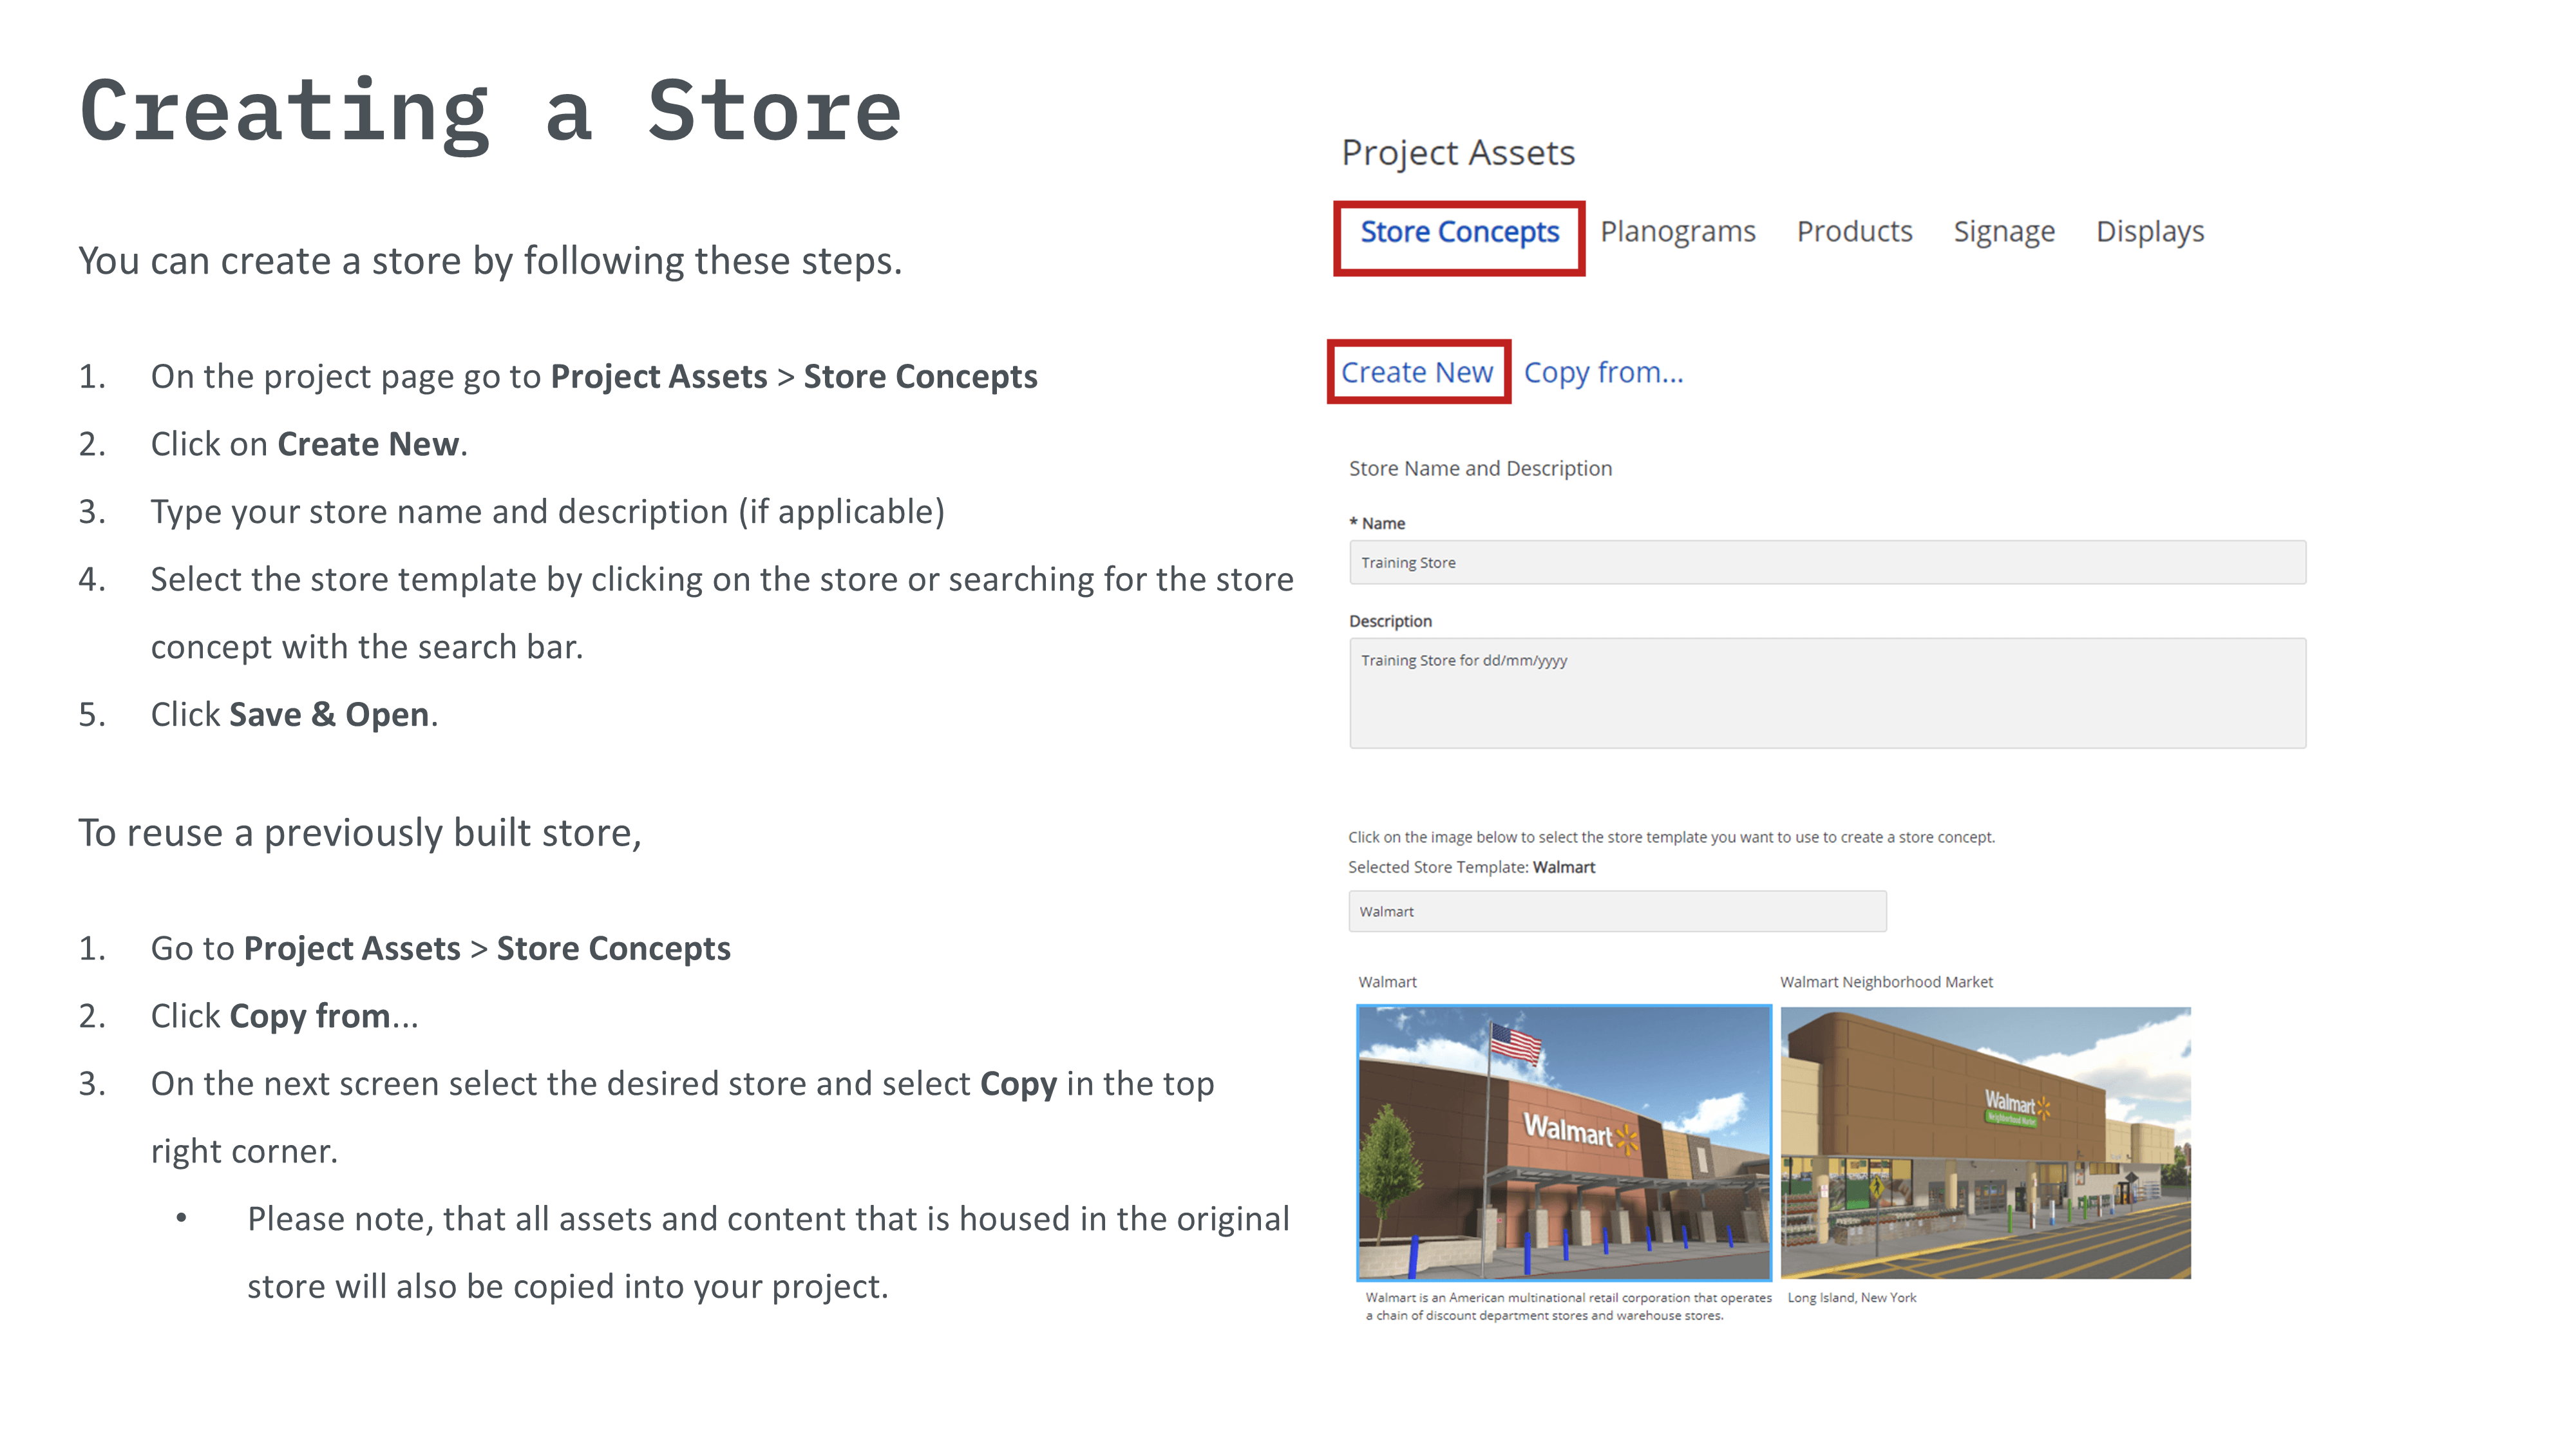Click the Walmart corporation description caption
Viewport: 2576px width, 1449px height.
point(1566,1307)
